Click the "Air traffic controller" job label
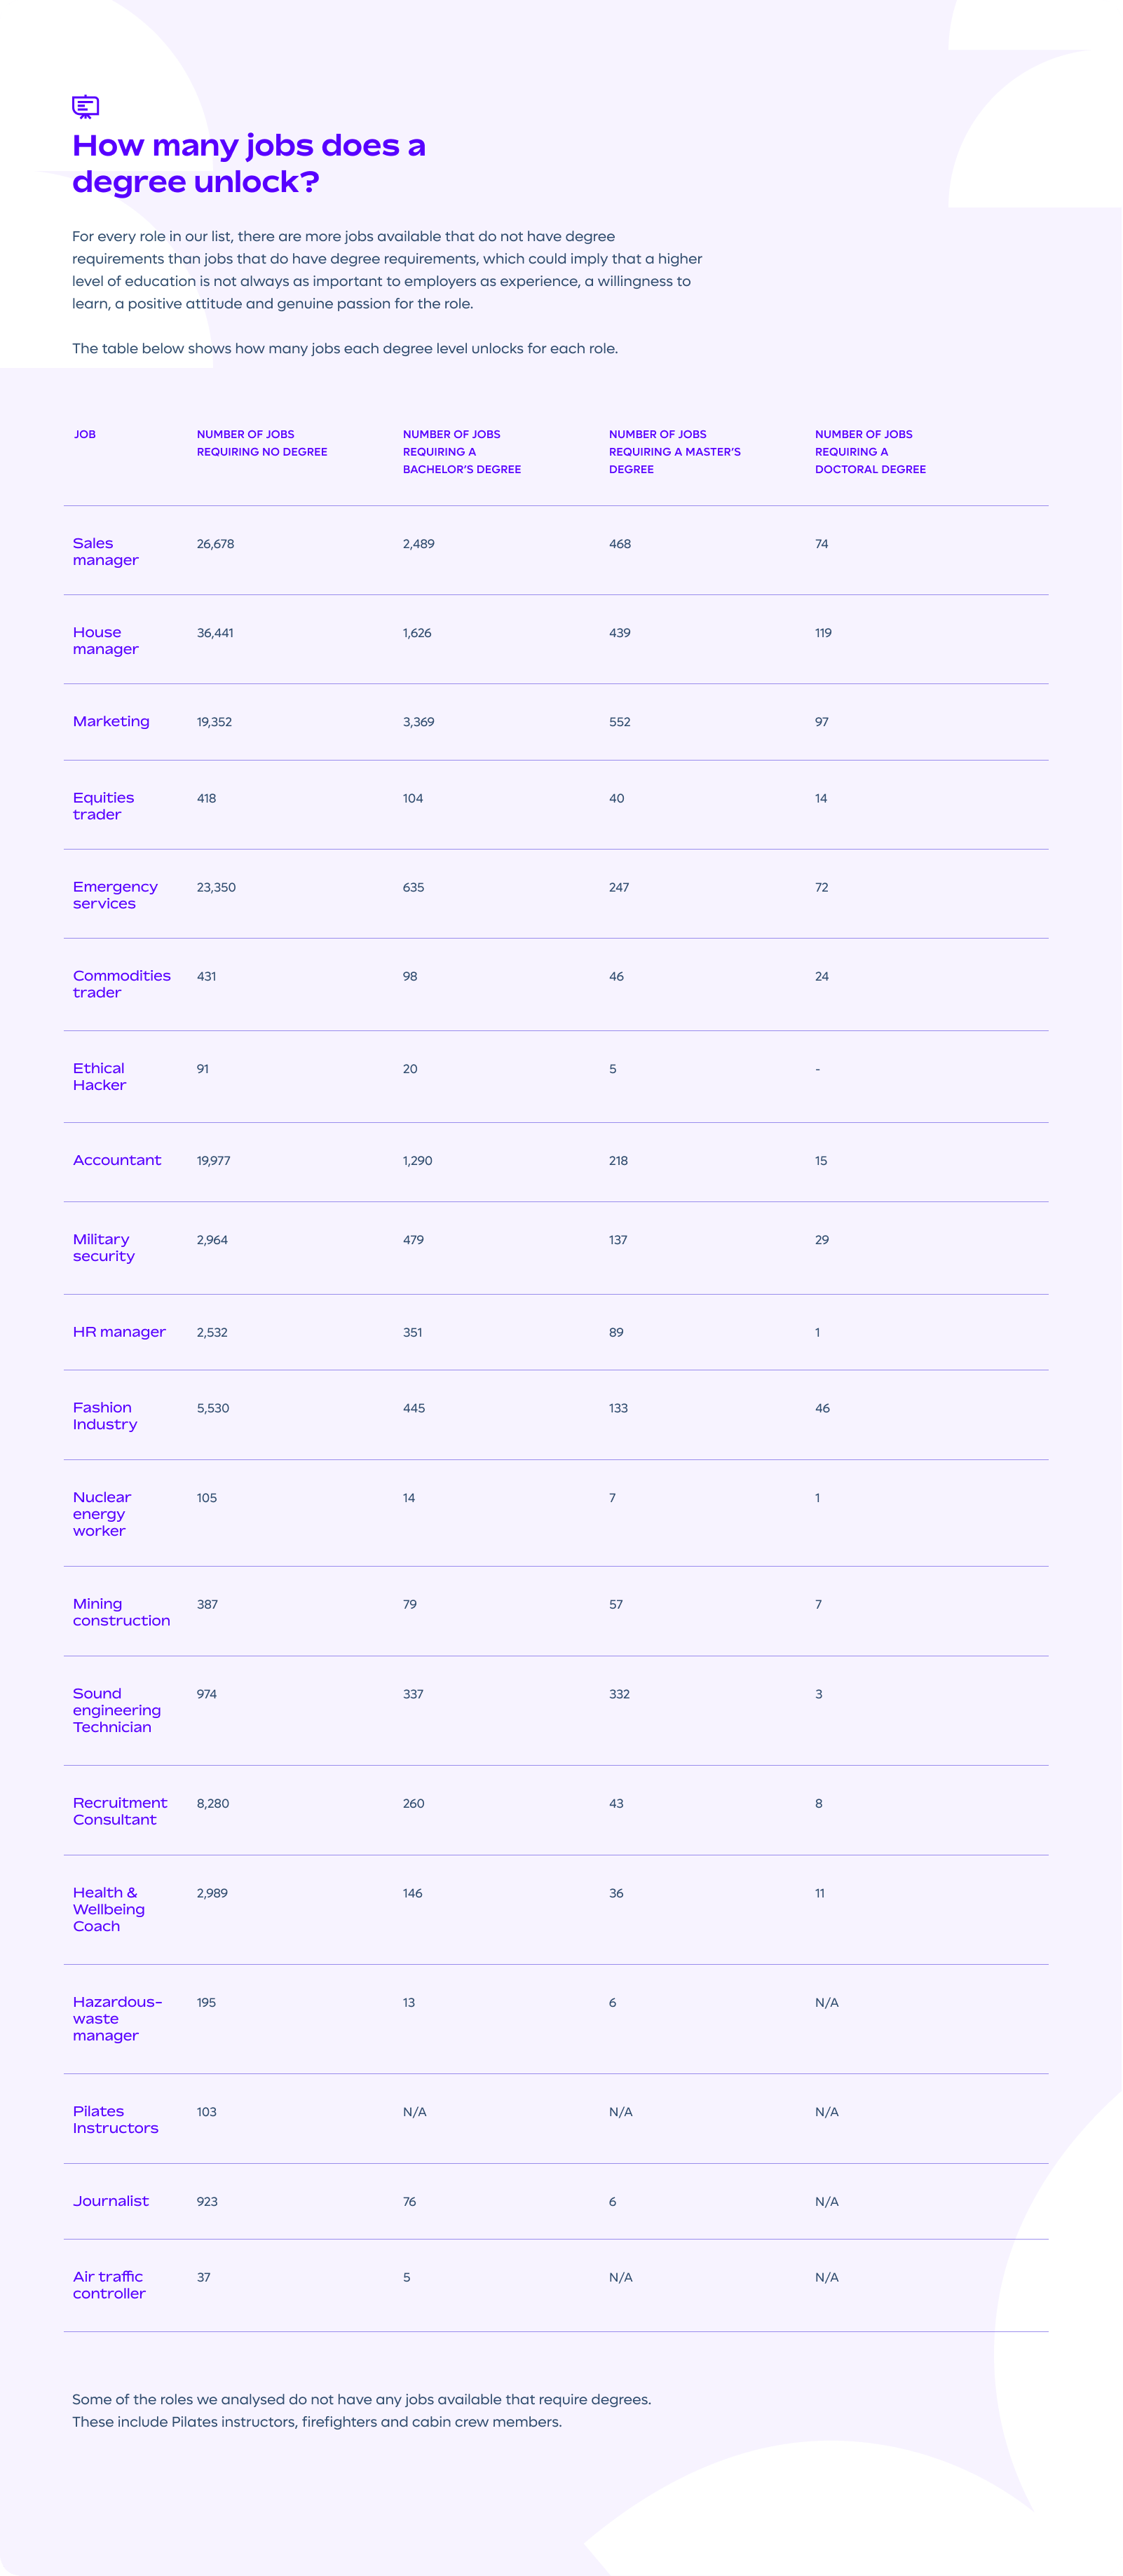 (x=109, y=2285)
